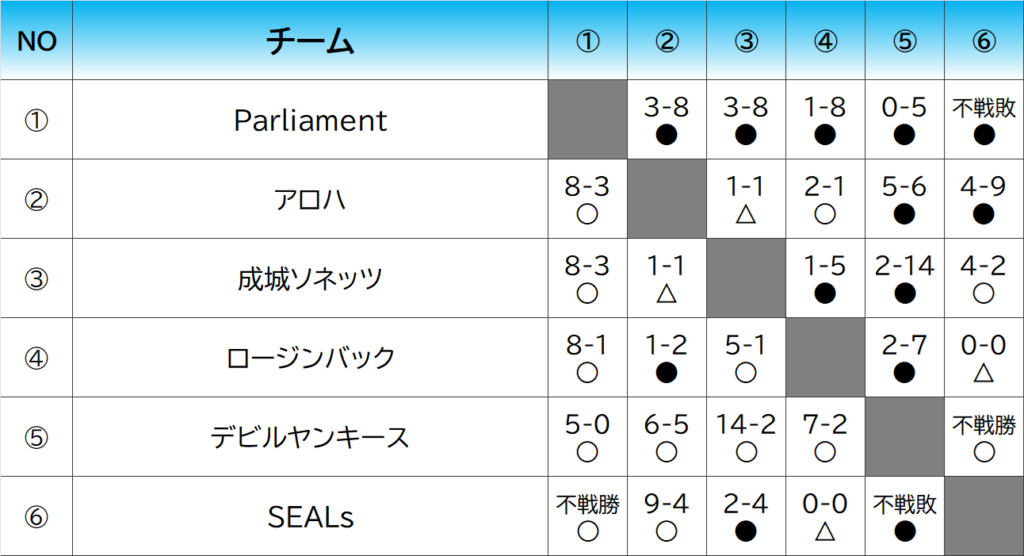Click the triangle in the アロハ row
The height and width of the screenshot is (556, 1024).
click(746, 215)
